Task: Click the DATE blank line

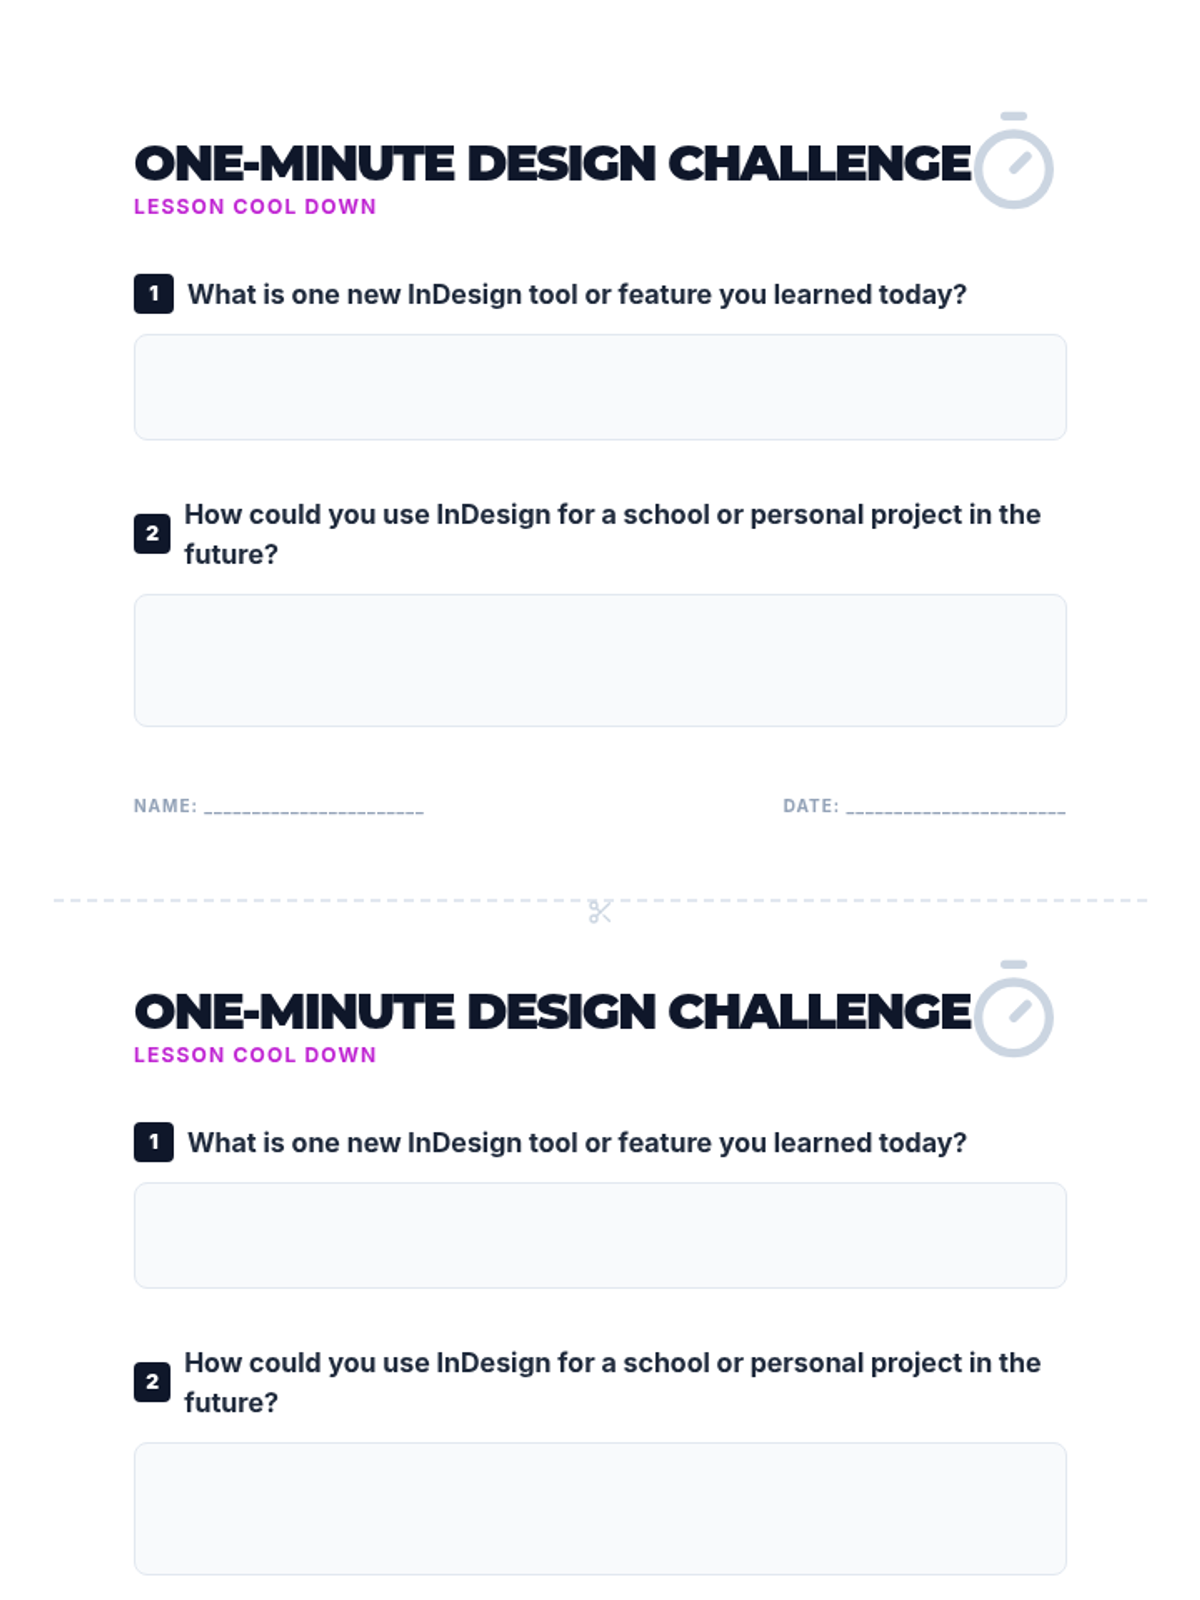Action: pos(955,808)
